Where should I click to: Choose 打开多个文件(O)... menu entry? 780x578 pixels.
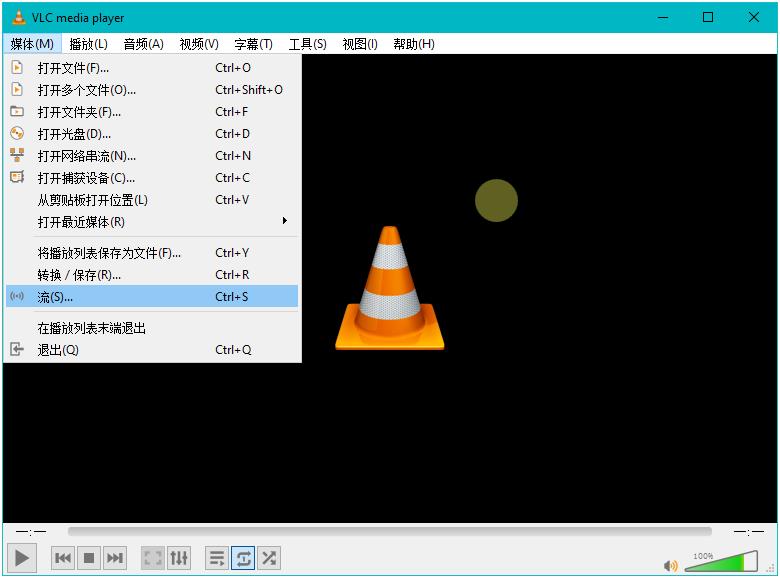tap(152, 90)
